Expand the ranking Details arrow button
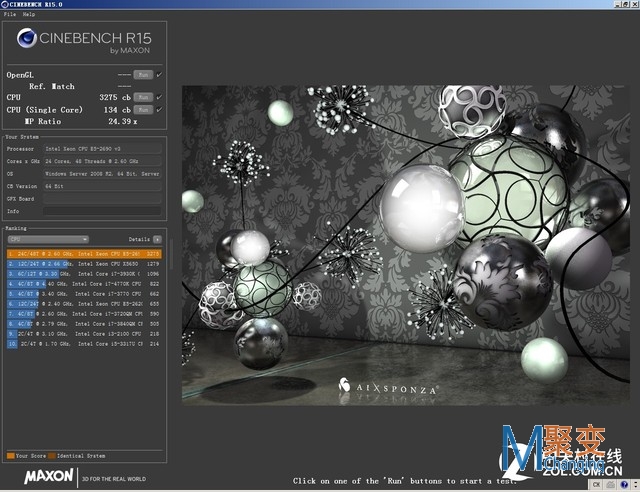The image size is (640, 492). (158, 239)
